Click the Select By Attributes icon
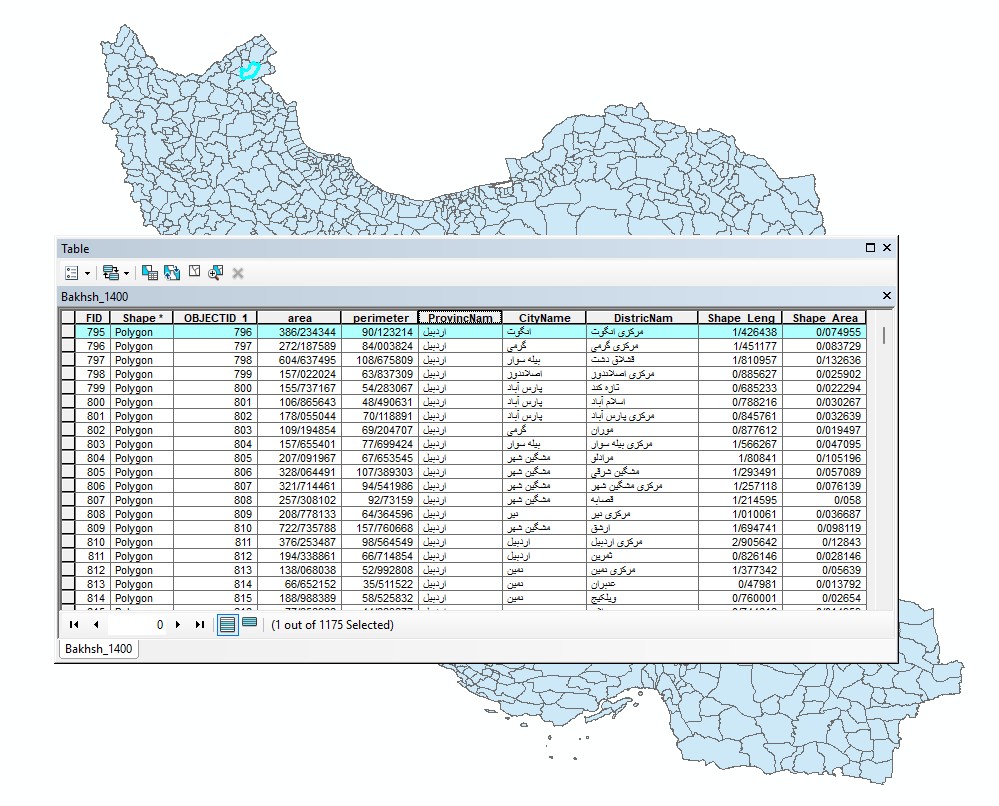The image size is (999, 806). coord(150,273)
